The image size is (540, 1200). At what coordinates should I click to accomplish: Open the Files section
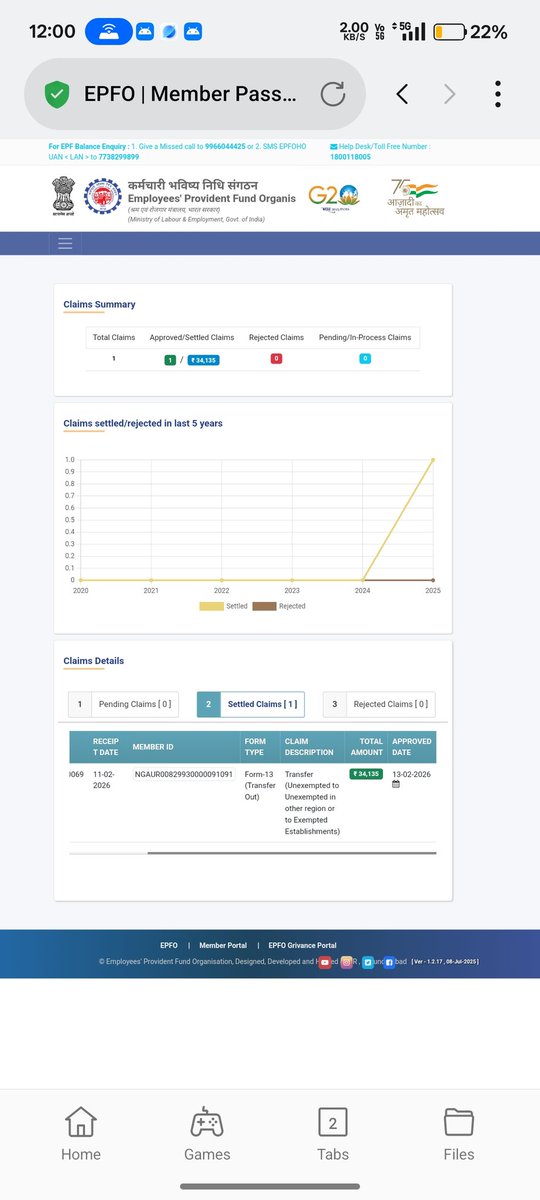click(x=459, y=1134)
